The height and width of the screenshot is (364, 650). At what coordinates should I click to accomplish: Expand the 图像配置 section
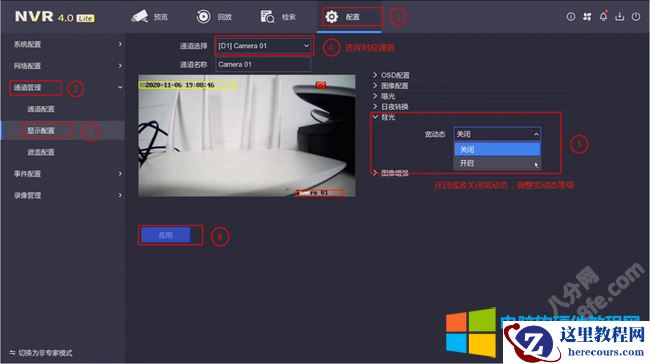pyautogui.click(x=390, y=85)
